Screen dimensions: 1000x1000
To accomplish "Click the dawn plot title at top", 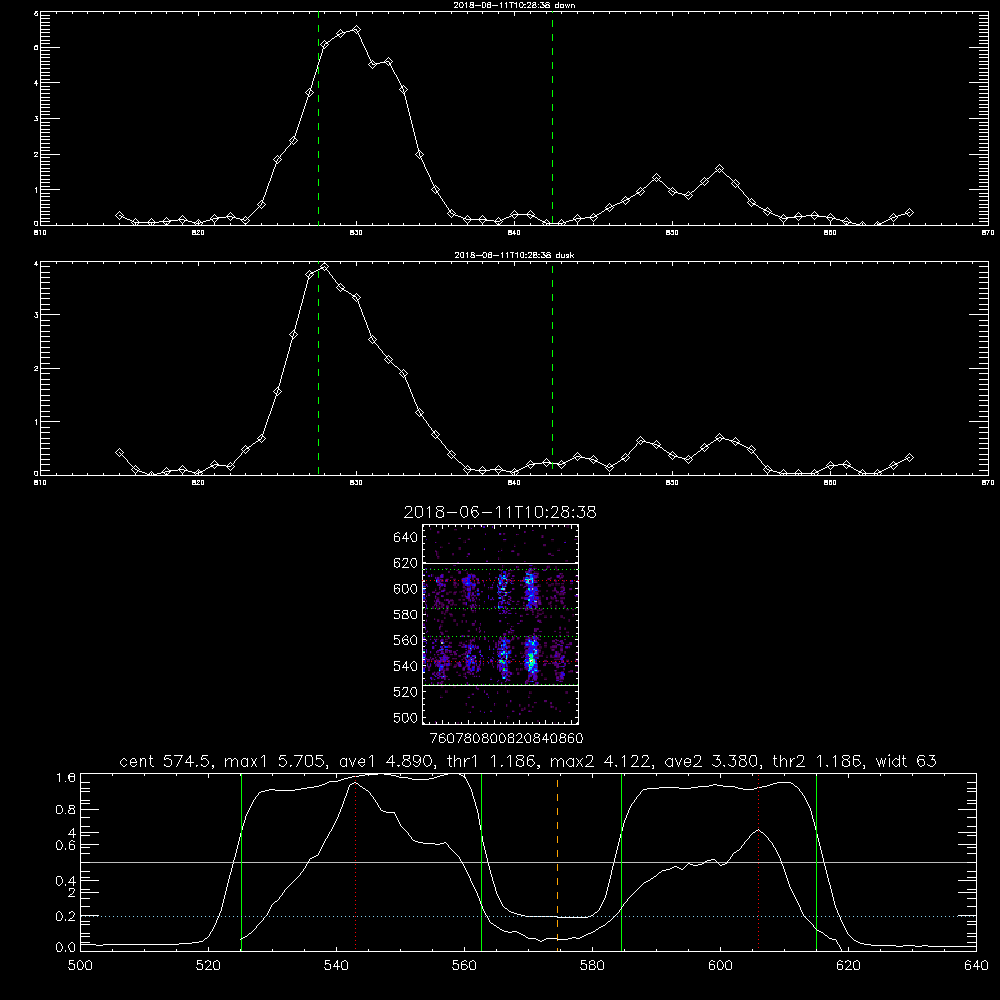I will [x=514, y=4].
